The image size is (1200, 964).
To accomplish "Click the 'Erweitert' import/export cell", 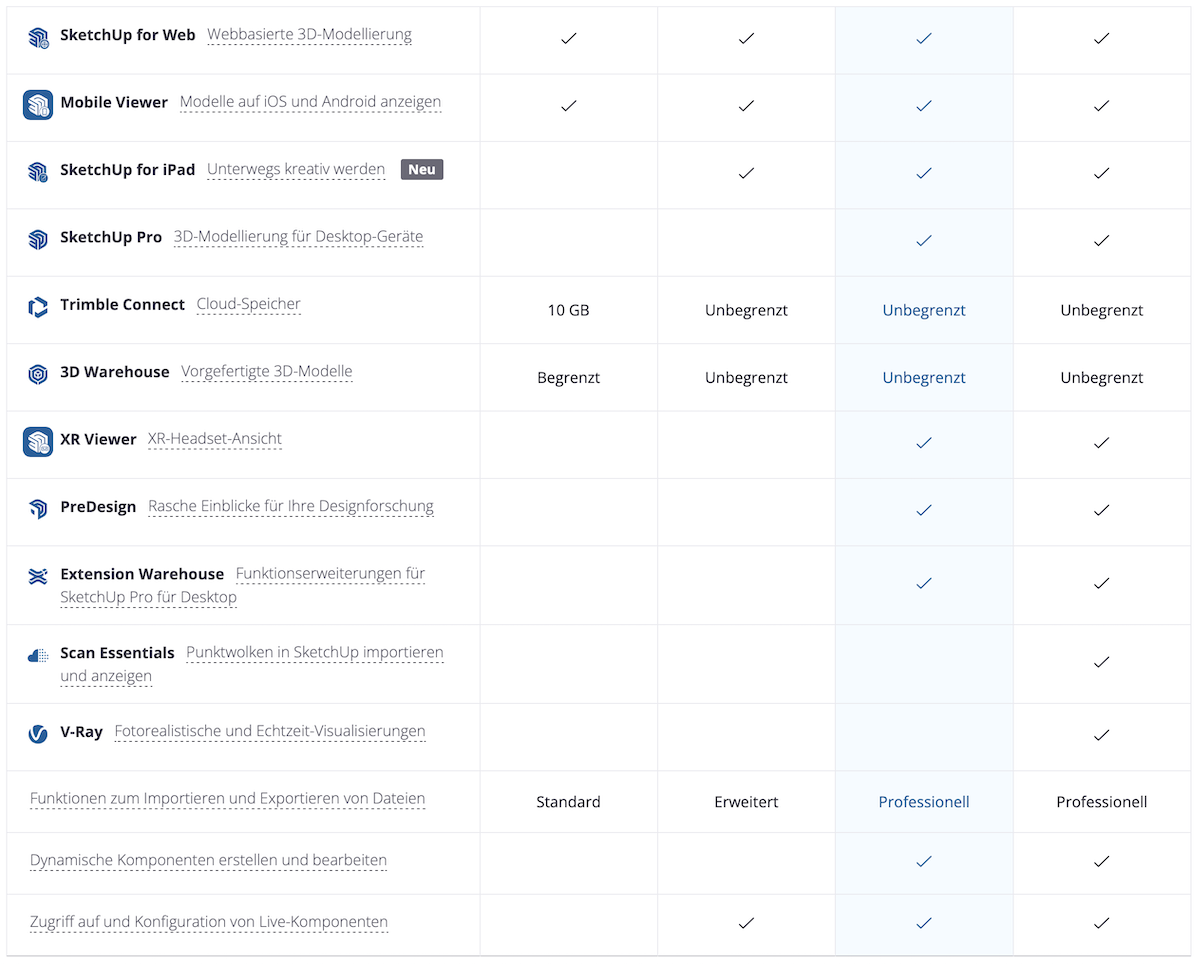I will point(746,802).
